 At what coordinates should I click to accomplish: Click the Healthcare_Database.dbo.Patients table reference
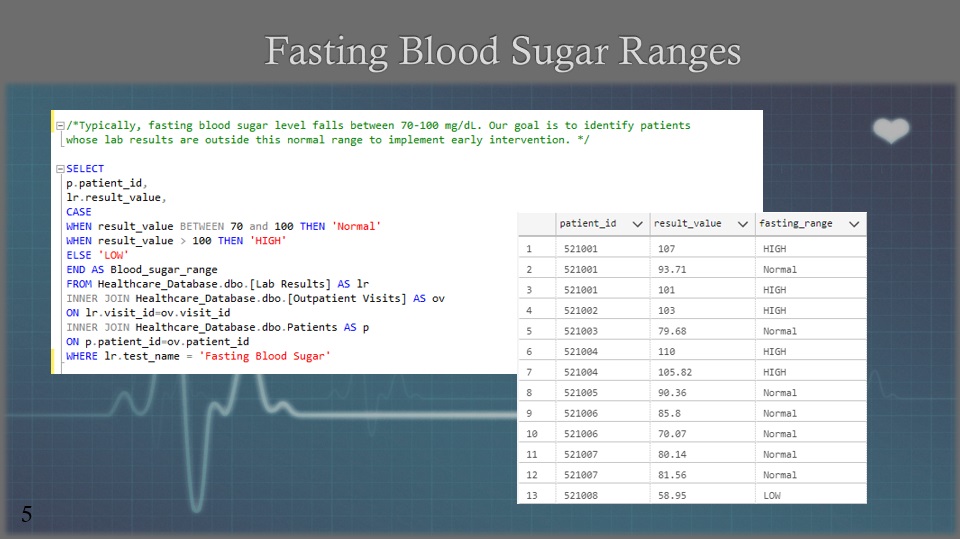[236, 328]
